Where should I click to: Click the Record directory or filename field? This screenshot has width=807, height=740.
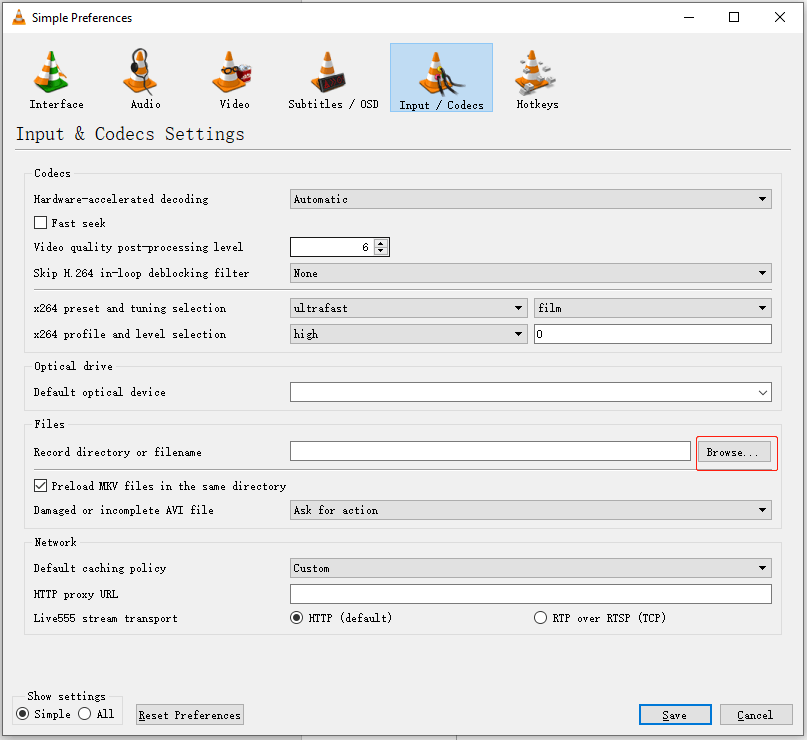490,451
